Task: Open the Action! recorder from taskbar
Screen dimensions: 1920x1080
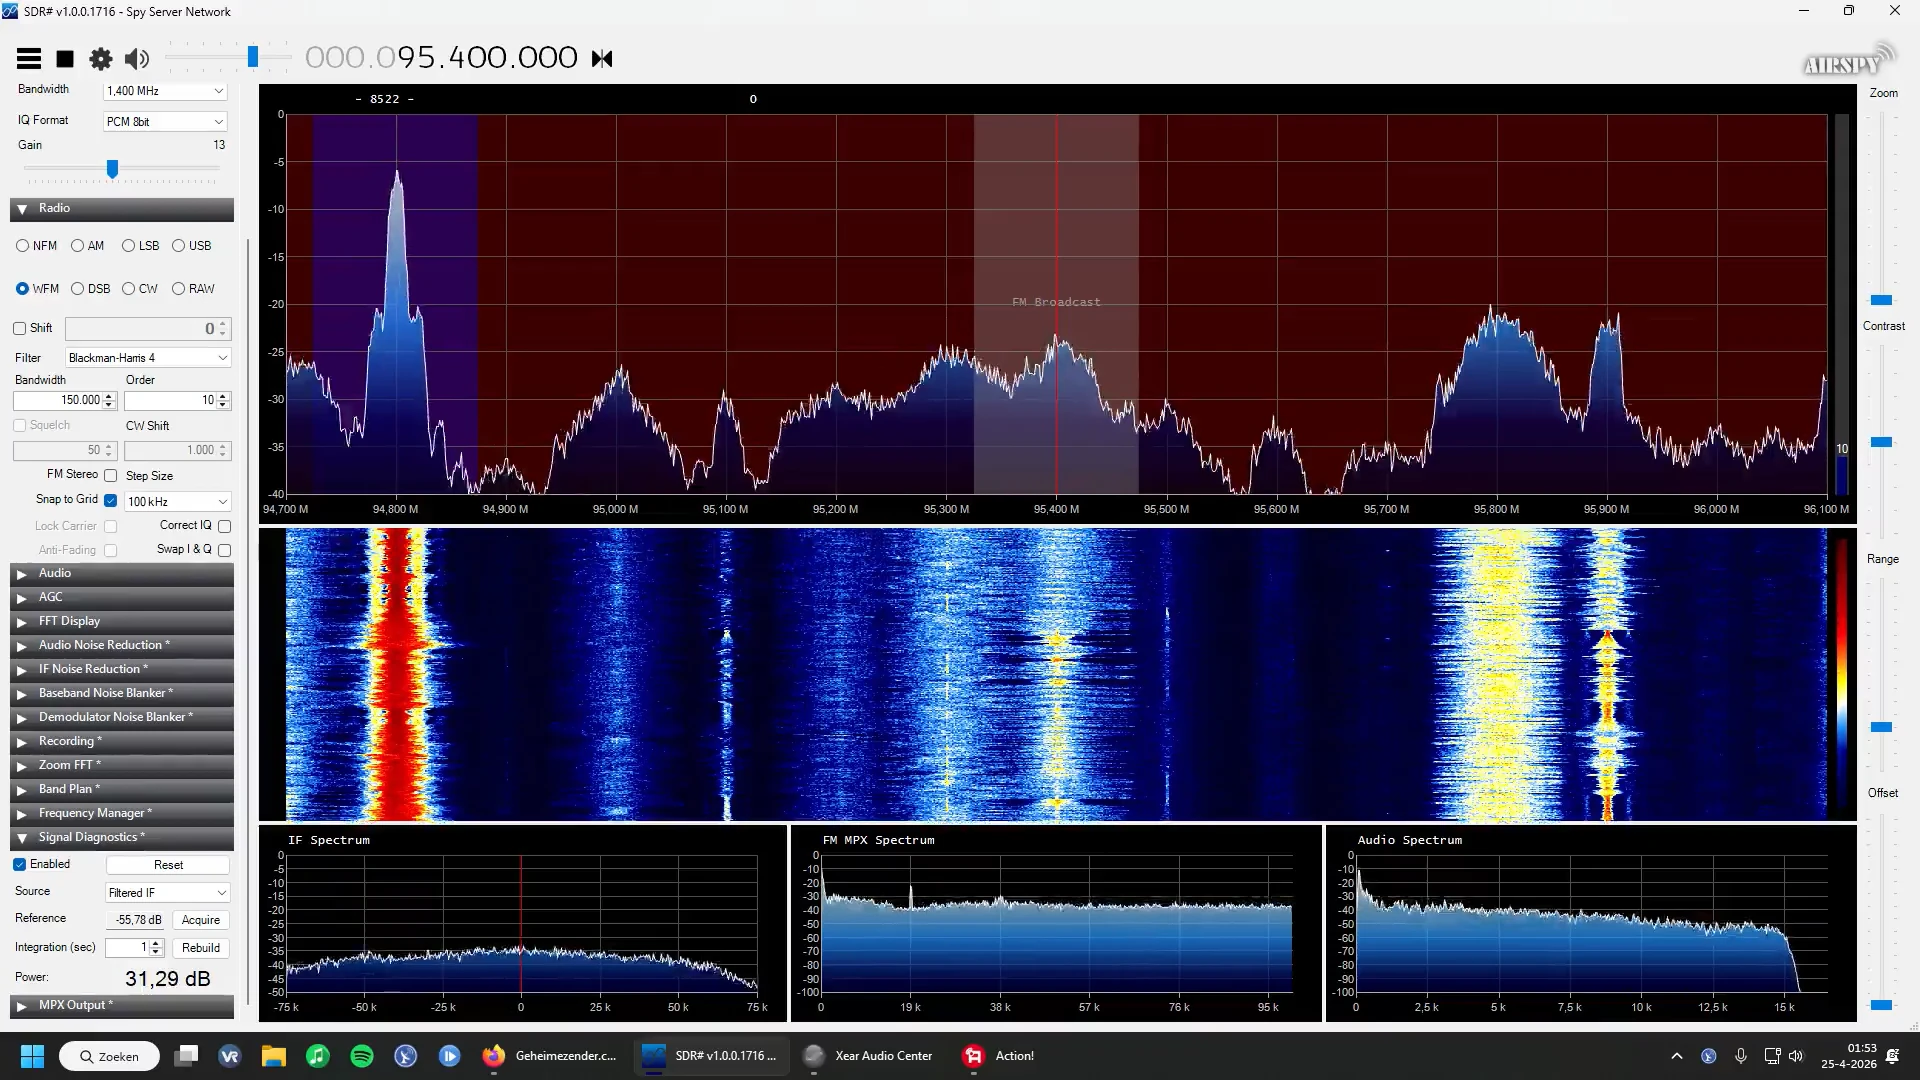Action: [1000, 1056]
